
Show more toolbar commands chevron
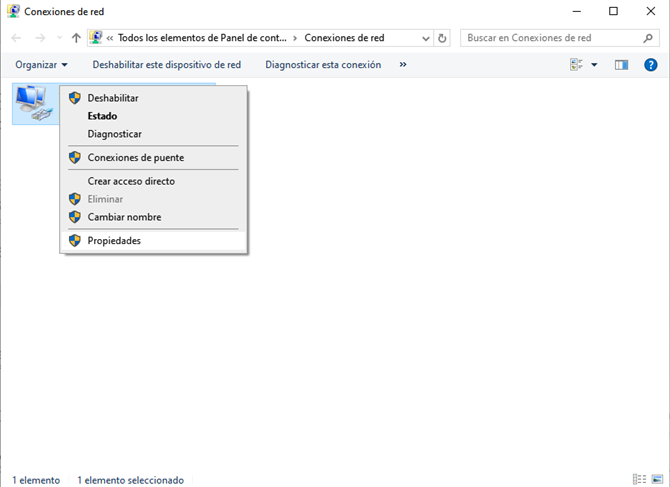tap(403, 65)
